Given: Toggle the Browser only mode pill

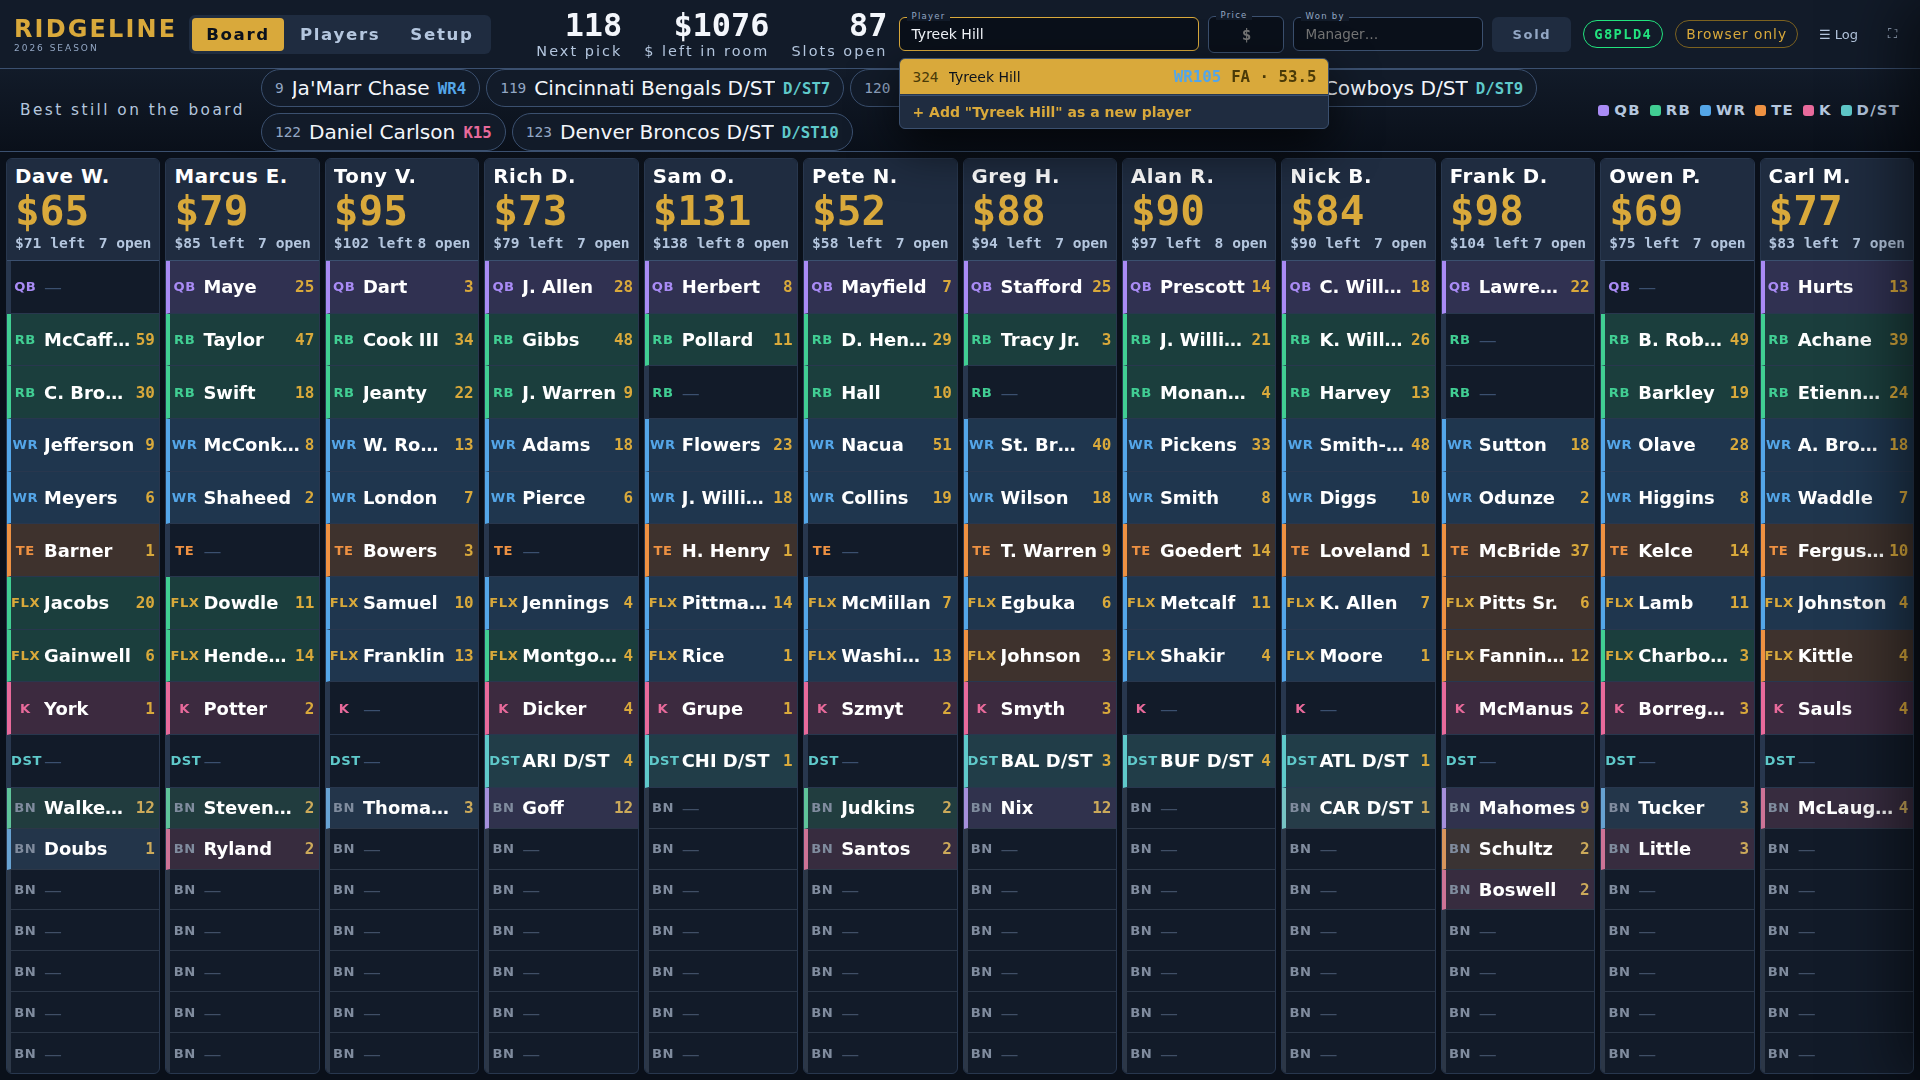Looking at the screenshot, I should point(1736,34).
